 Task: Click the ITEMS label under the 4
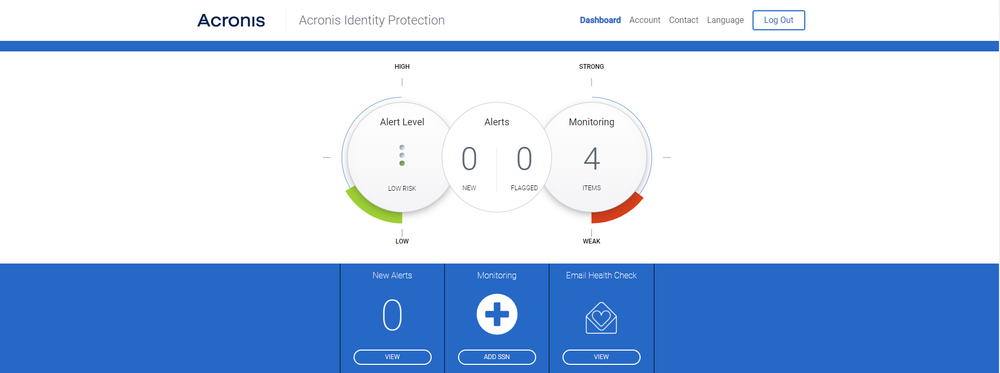coord(592,188)
